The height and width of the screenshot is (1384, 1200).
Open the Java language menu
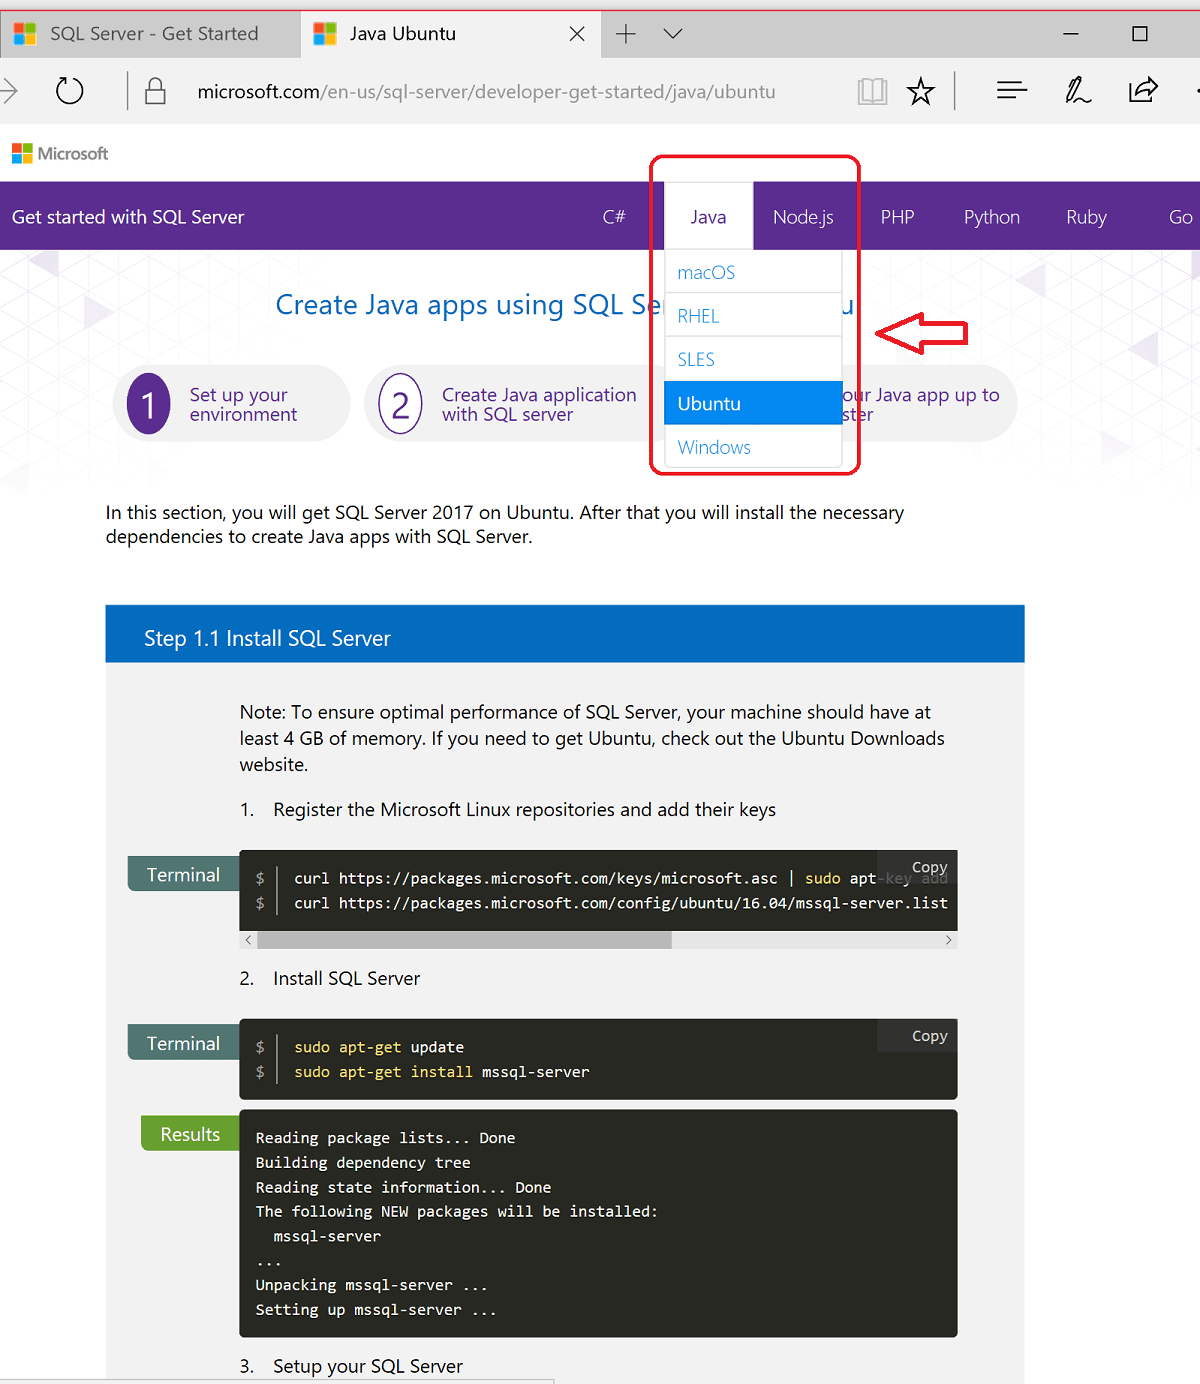pyautogui.click(x=708, y=217)
